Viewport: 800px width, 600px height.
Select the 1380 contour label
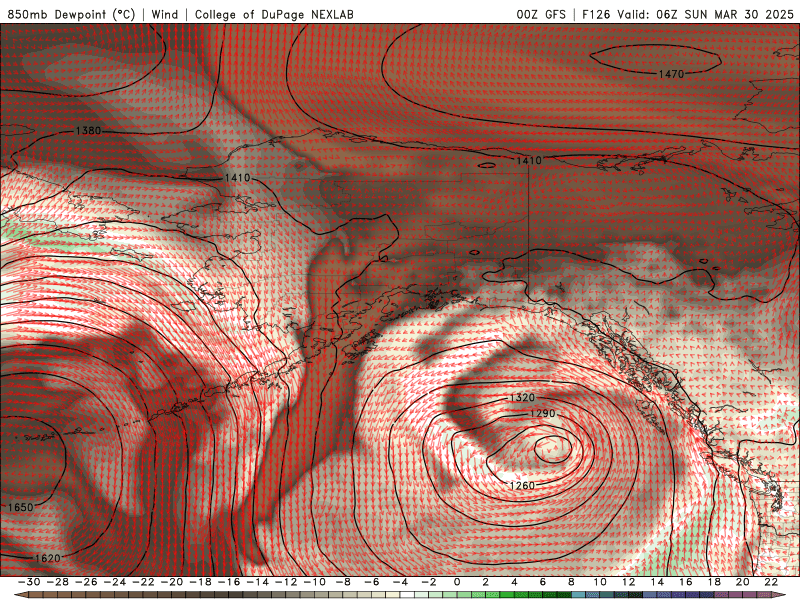pos(88,131)
